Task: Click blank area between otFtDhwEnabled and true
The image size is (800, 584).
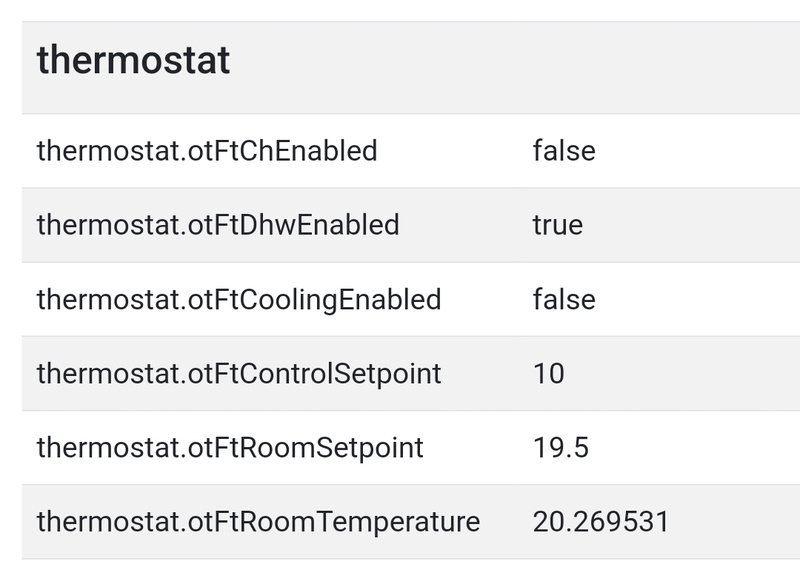Action: click(x=465, y=225)
